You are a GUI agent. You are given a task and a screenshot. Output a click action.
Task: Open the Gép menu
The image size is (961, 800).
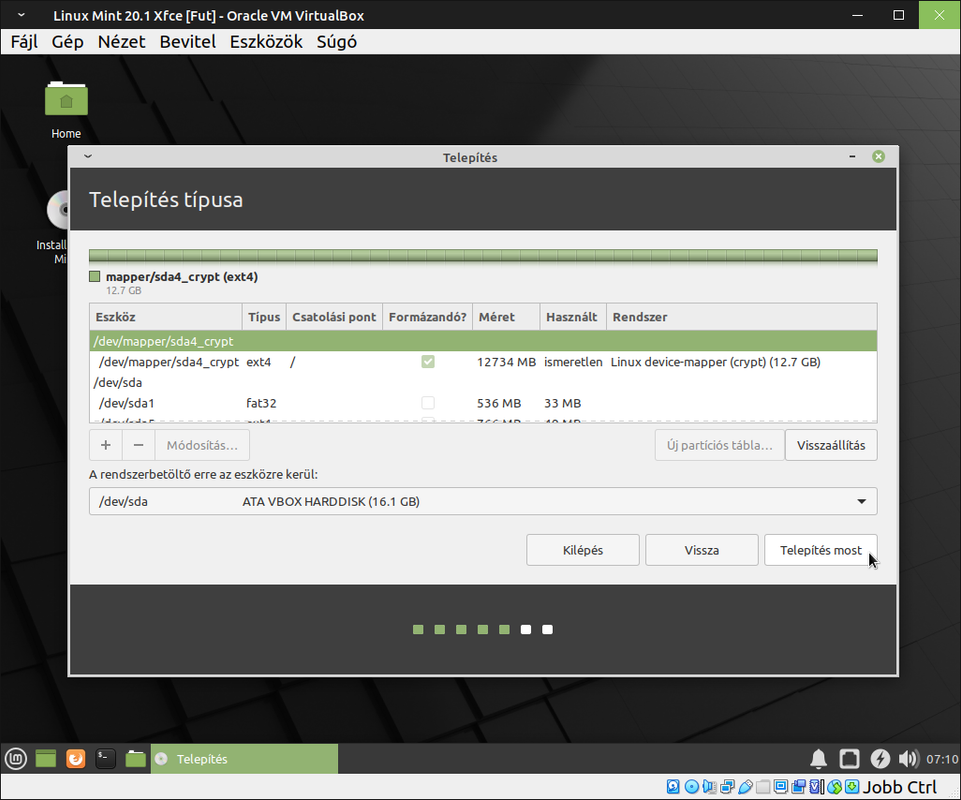point(67,42)
